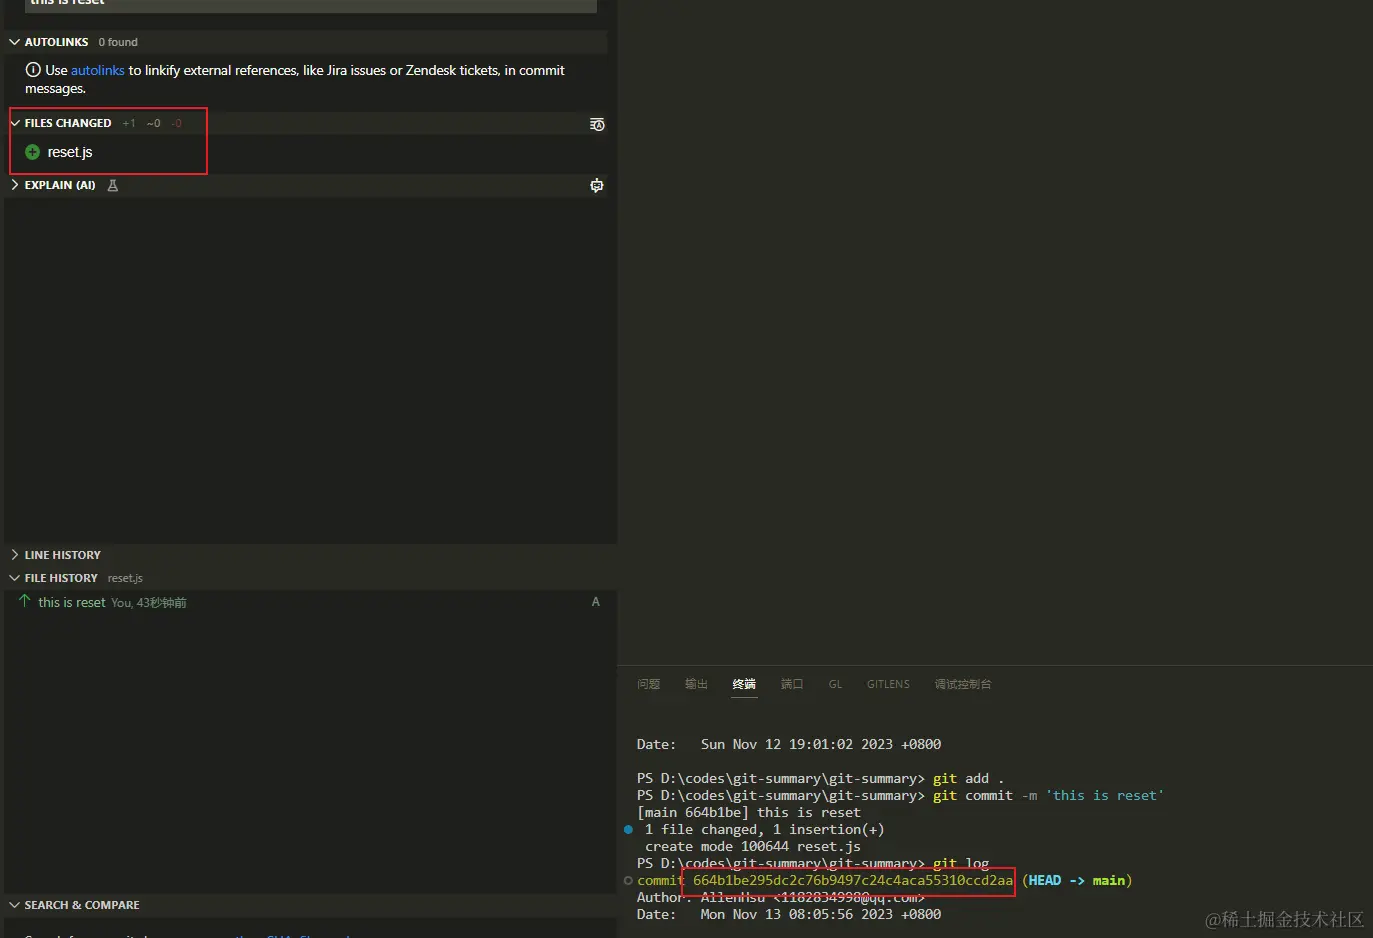Screen dimensions: 1373x938
Task: Select the 'this is reset' file history commit
Action: pos(310,602)
